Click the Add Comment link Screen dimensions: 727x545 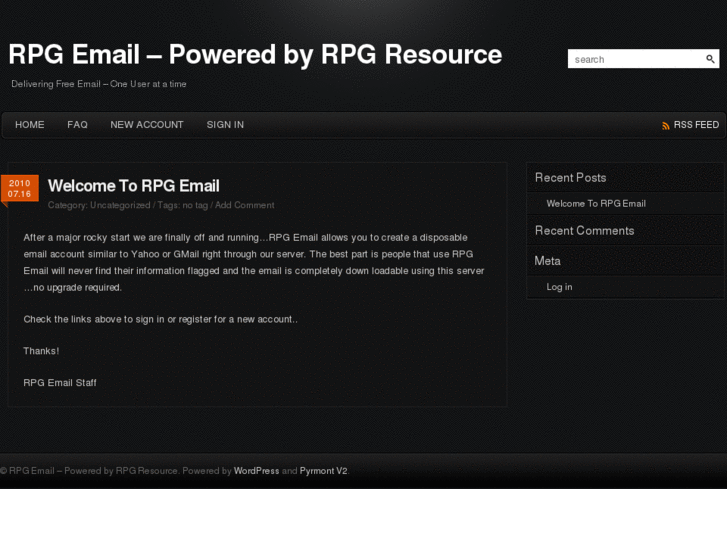[244, 205]
